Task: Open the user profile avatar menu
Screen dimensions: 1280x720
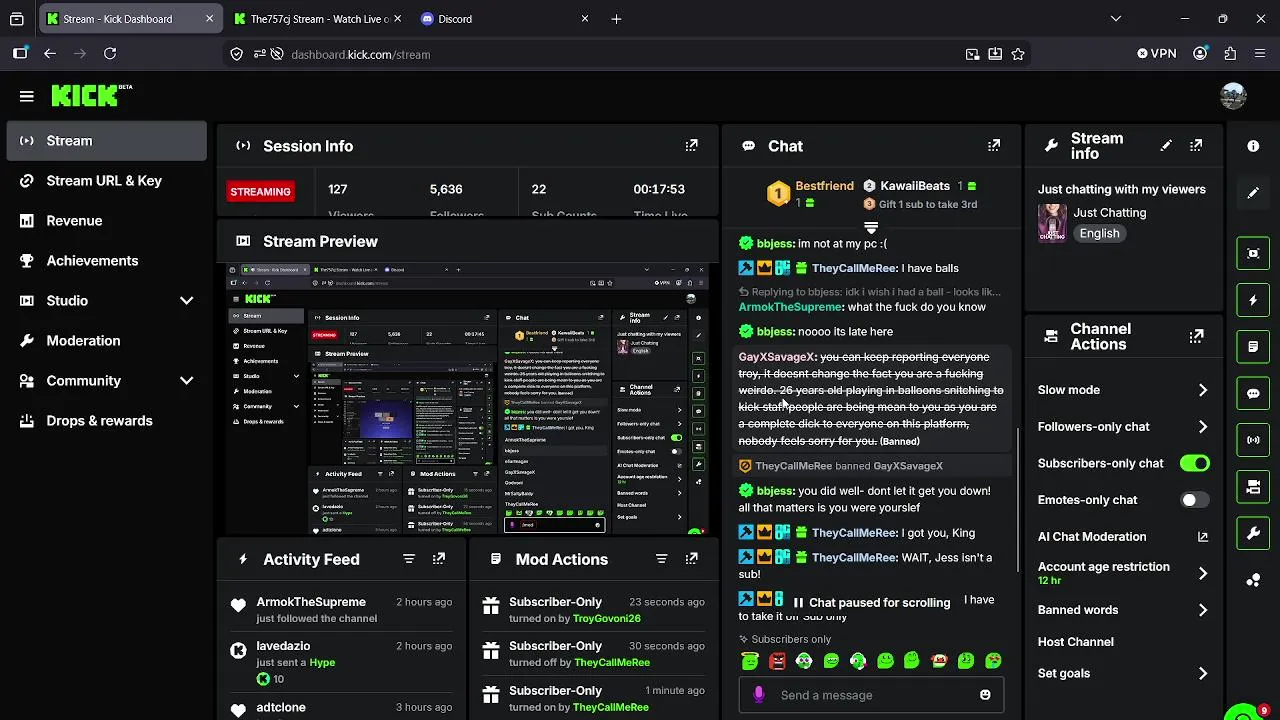Action: pyautogui.click(x=1233, y=96)
